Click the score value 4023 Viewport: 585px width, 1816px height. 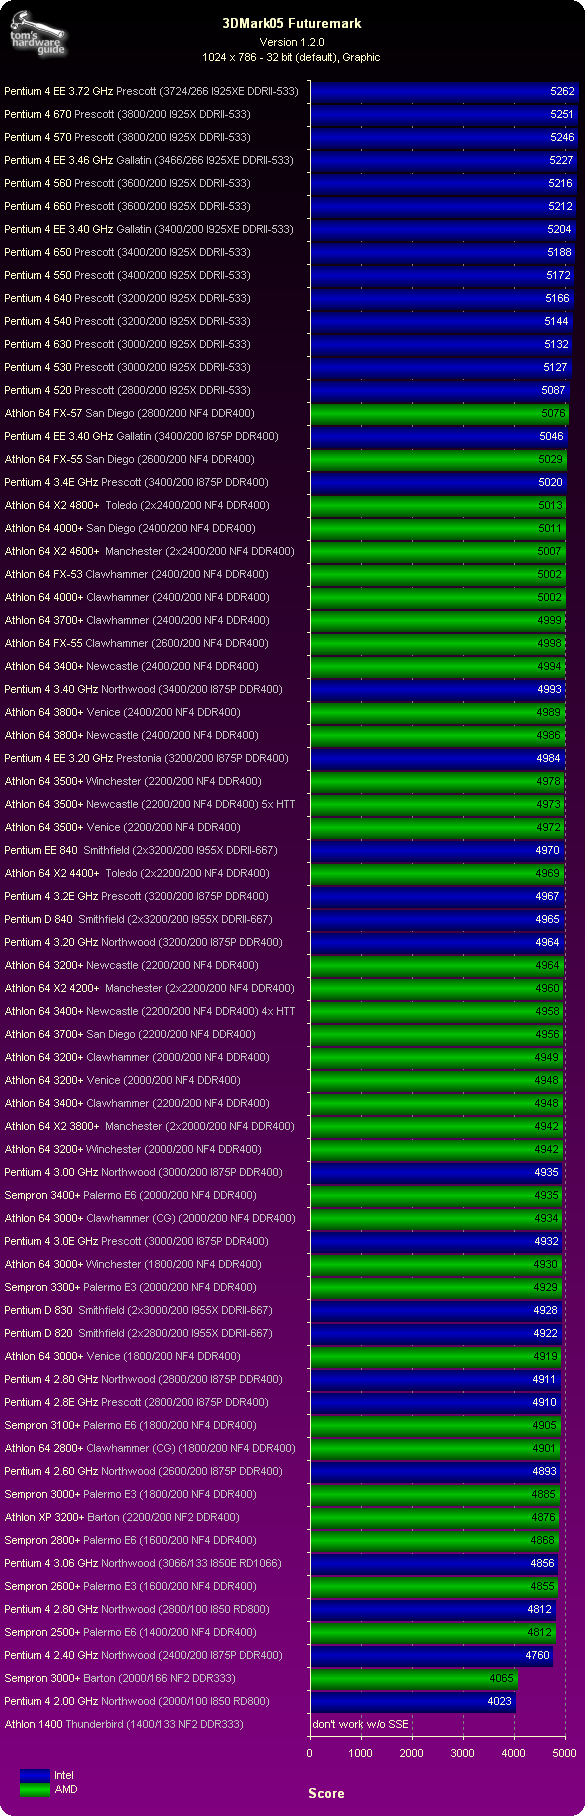pyautogui.click(x=499, y=1701)
